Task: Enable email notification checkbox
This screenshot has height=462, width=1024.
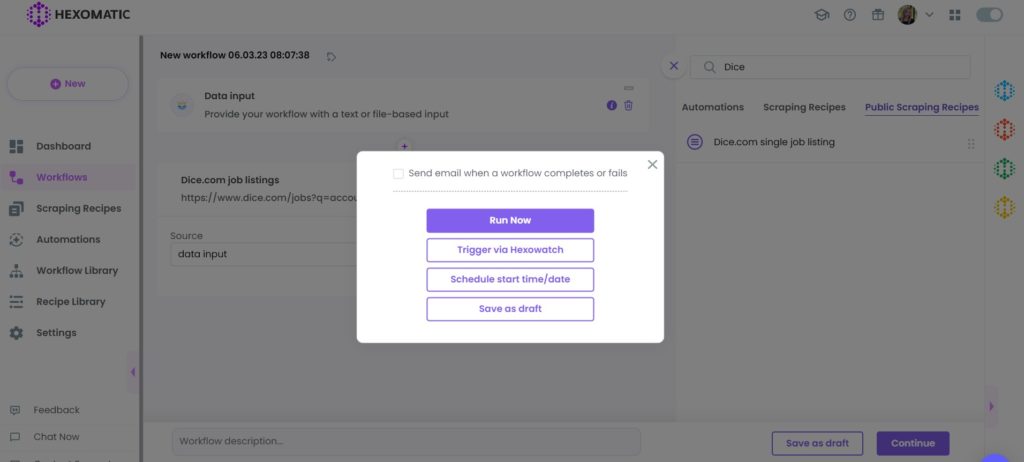Action: (x=398, y=174)
